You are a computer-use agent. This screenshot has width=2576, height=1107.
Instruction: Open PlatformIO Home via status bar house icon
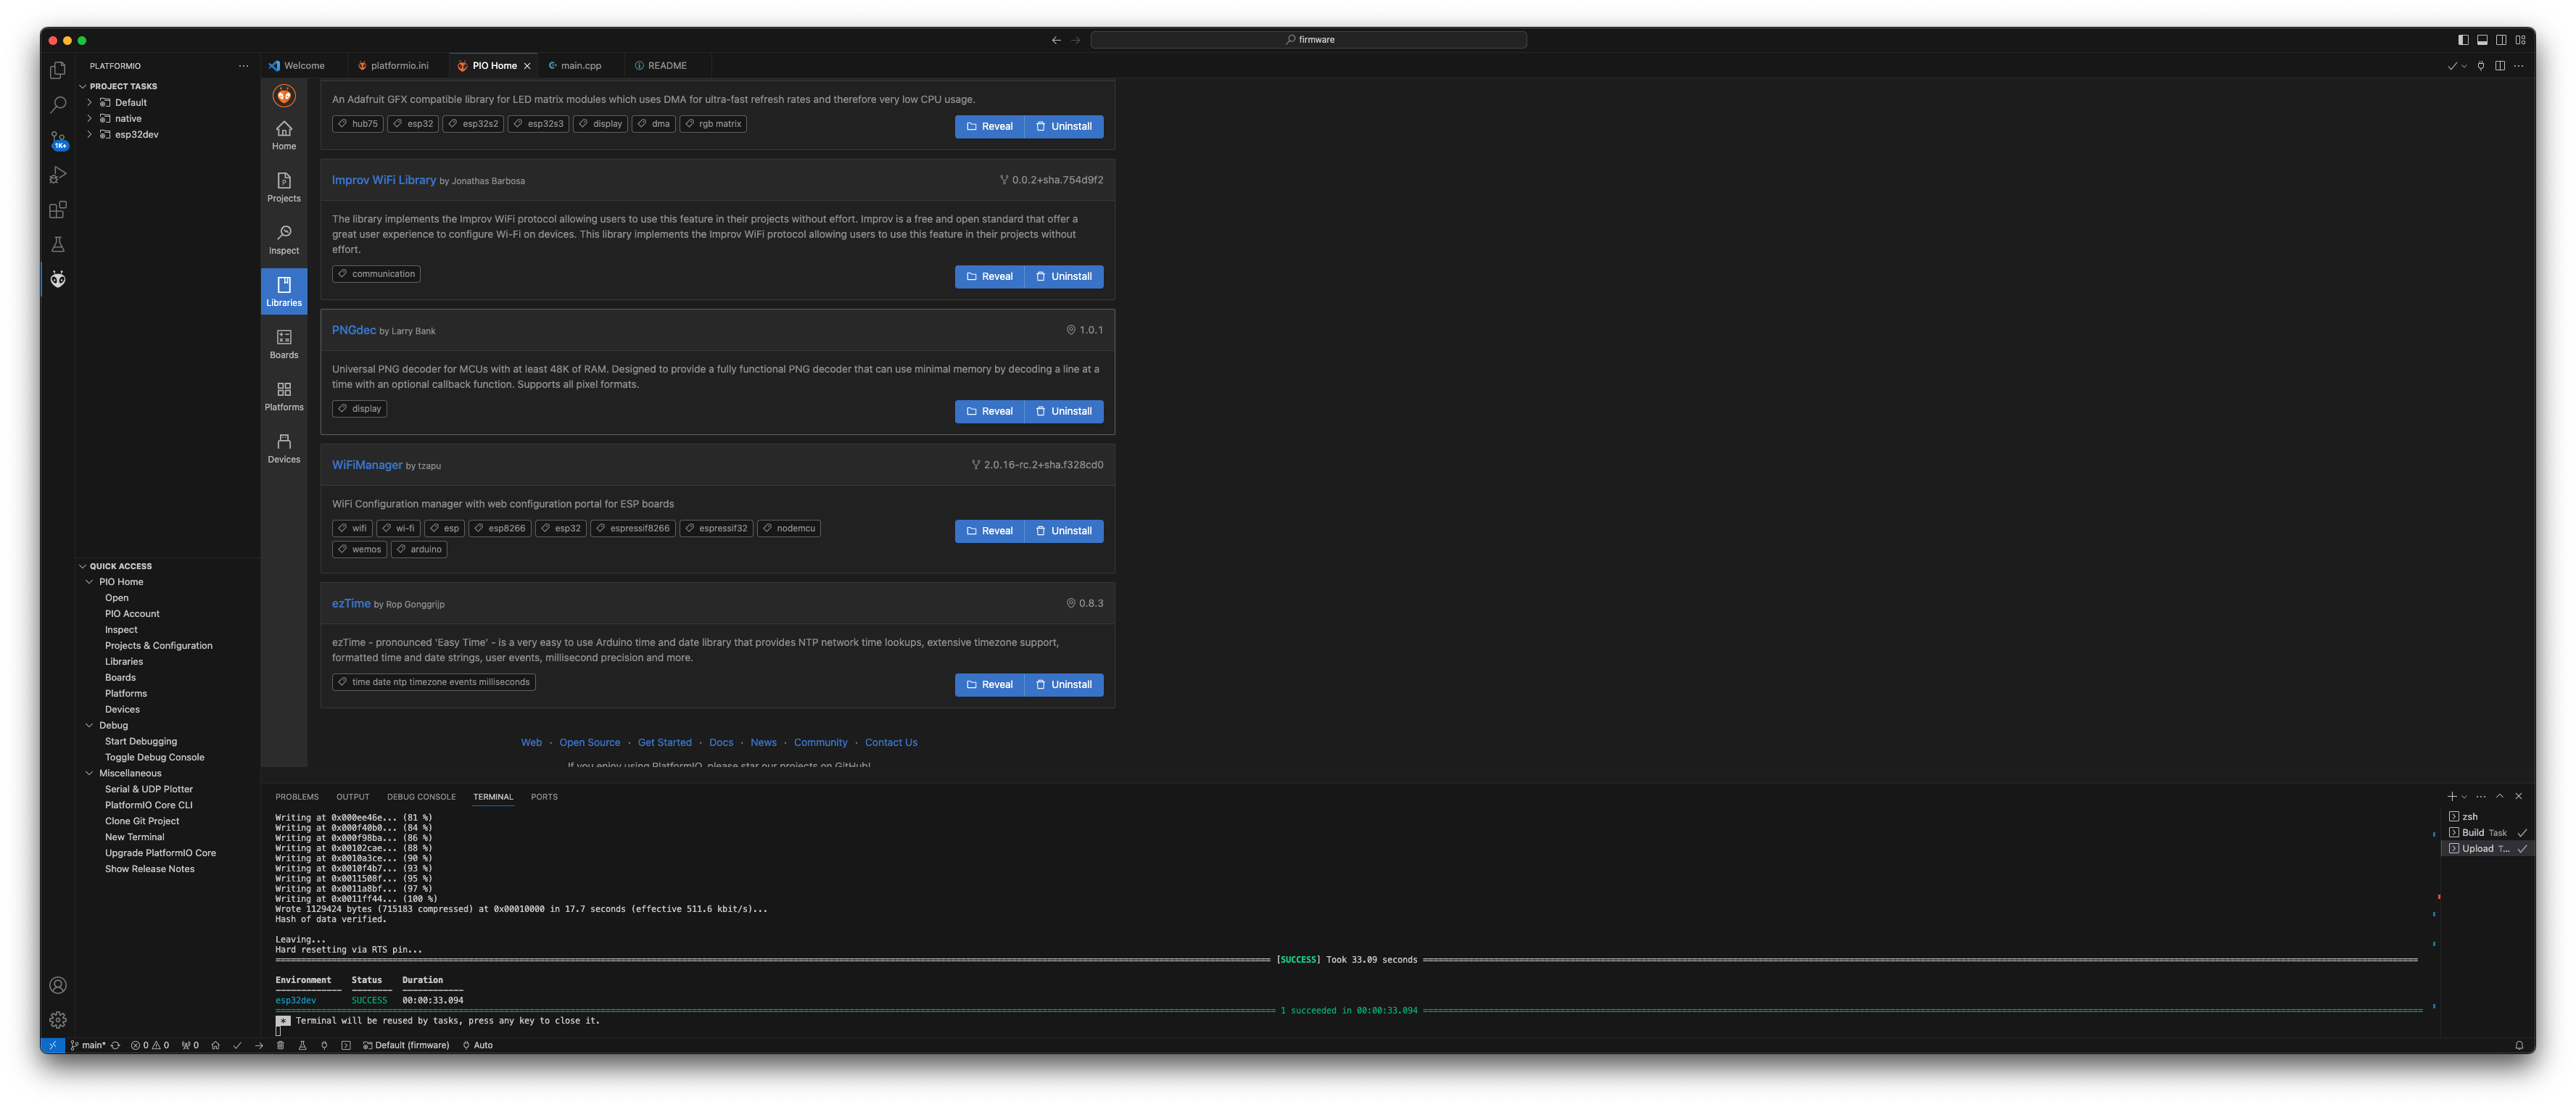pyautogui.click(x=216, y=1045)
